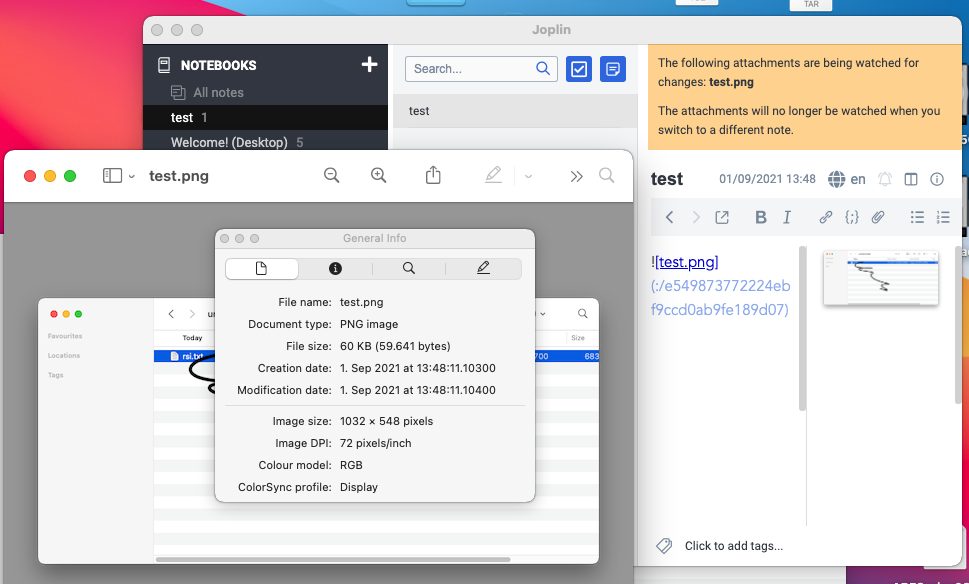Click Document type value PNG image
The height and width of the screenshot is (584, 969).
point(369,324)
